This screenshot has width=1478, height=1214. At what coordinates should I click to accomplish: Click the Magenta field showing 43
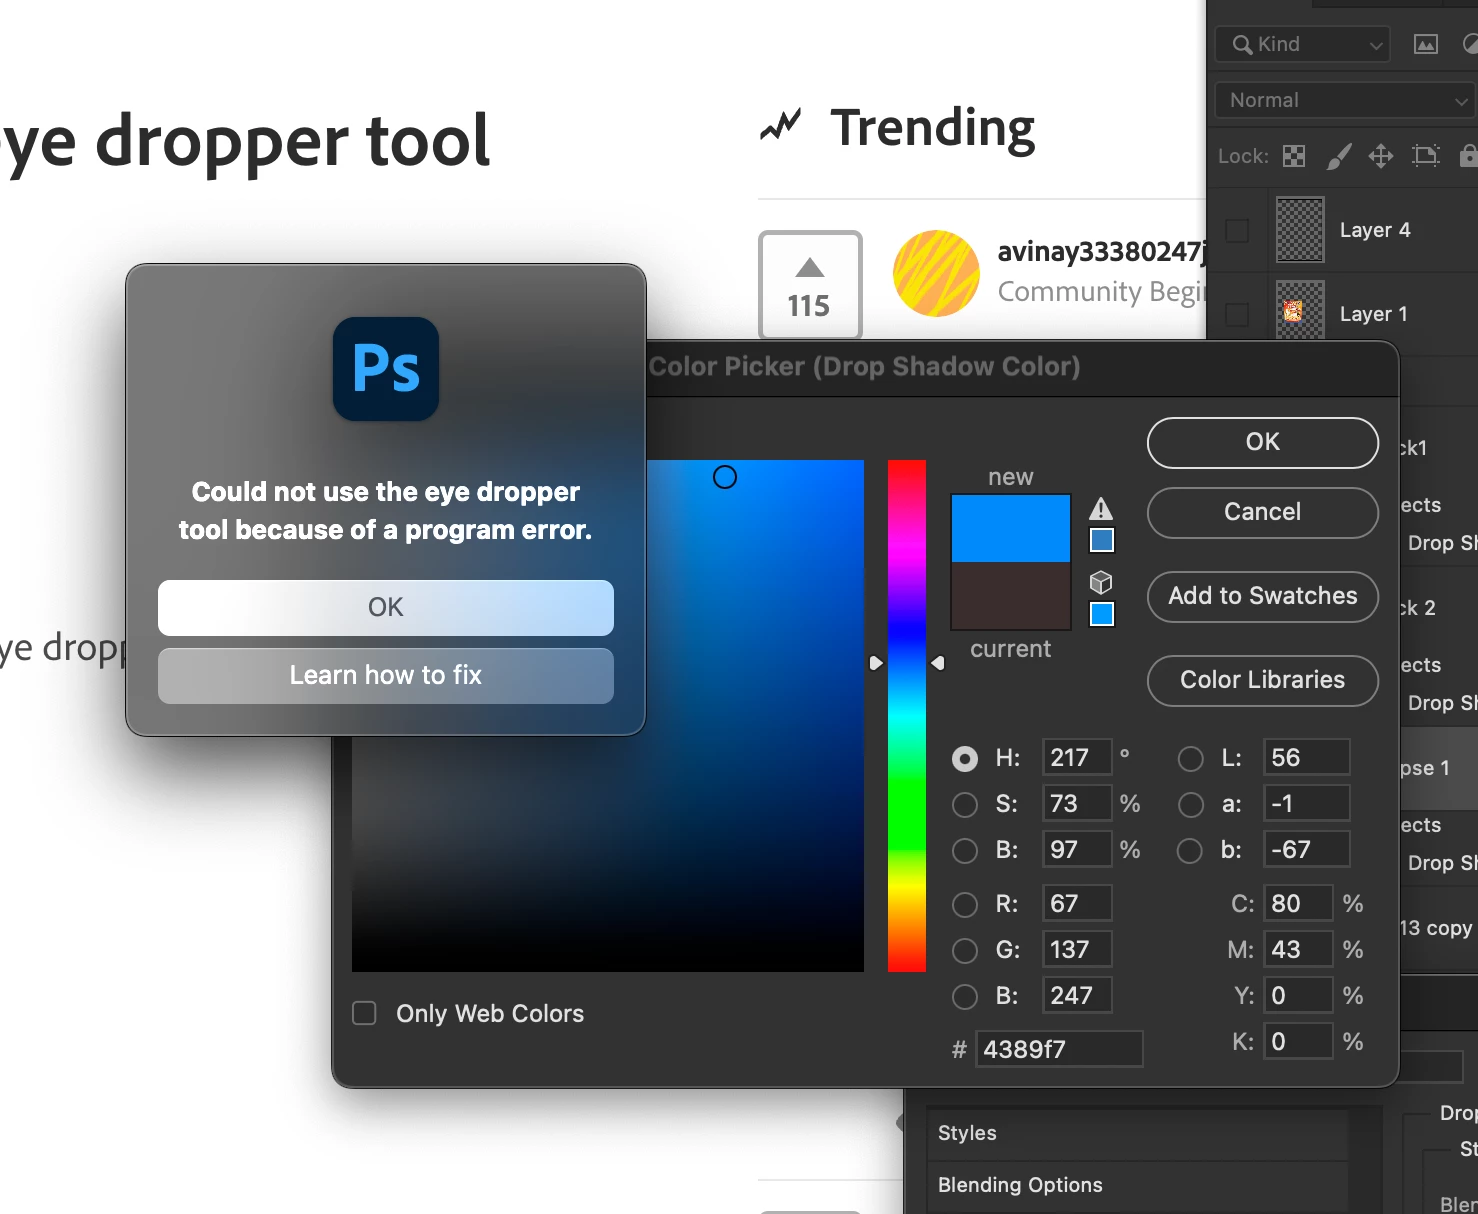tap(1298, 949)
